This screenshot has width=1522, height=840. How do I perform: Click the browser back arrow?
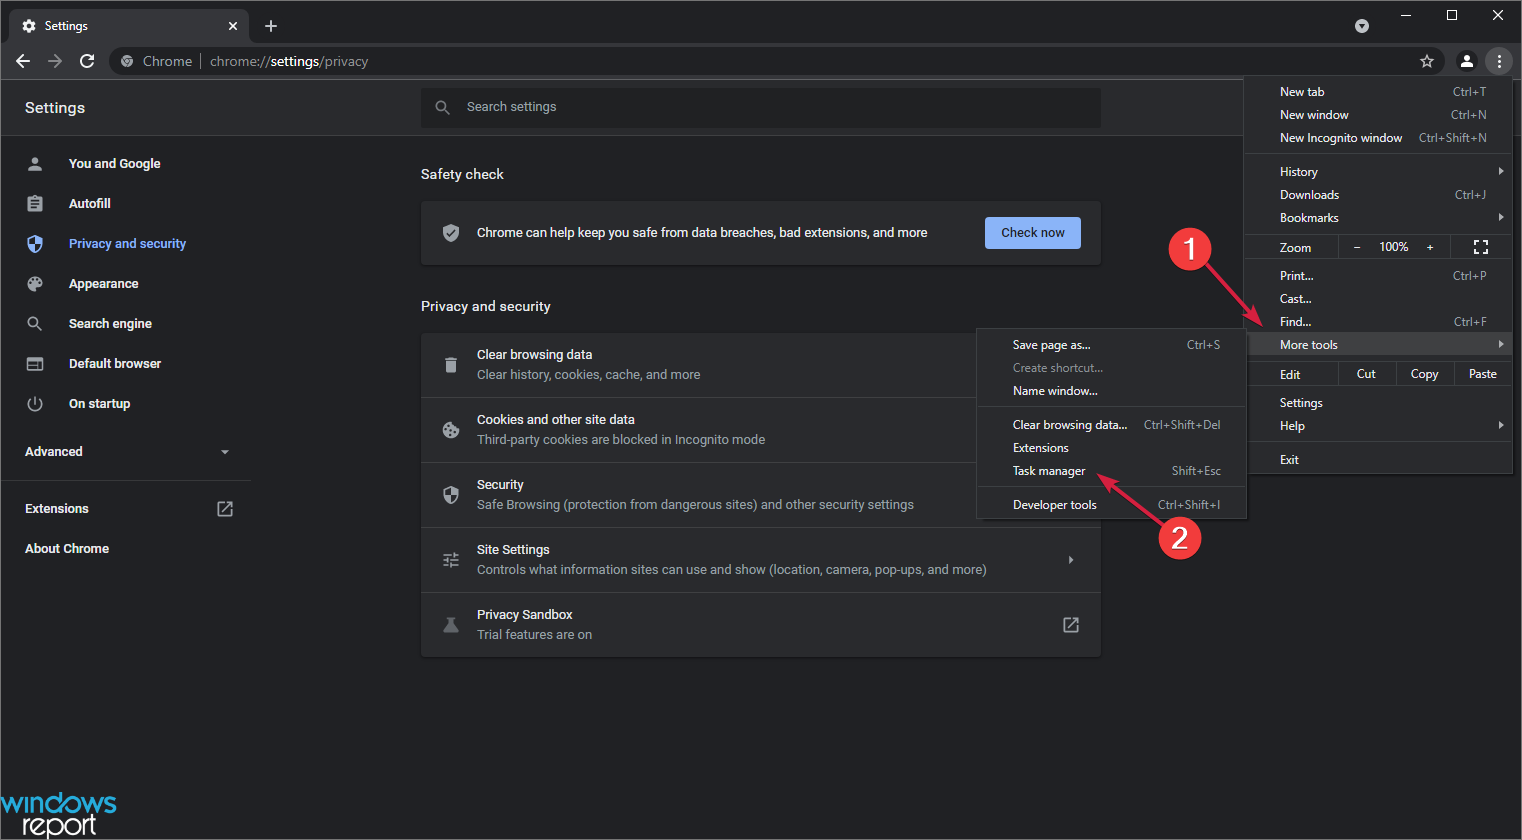(23, 61)
